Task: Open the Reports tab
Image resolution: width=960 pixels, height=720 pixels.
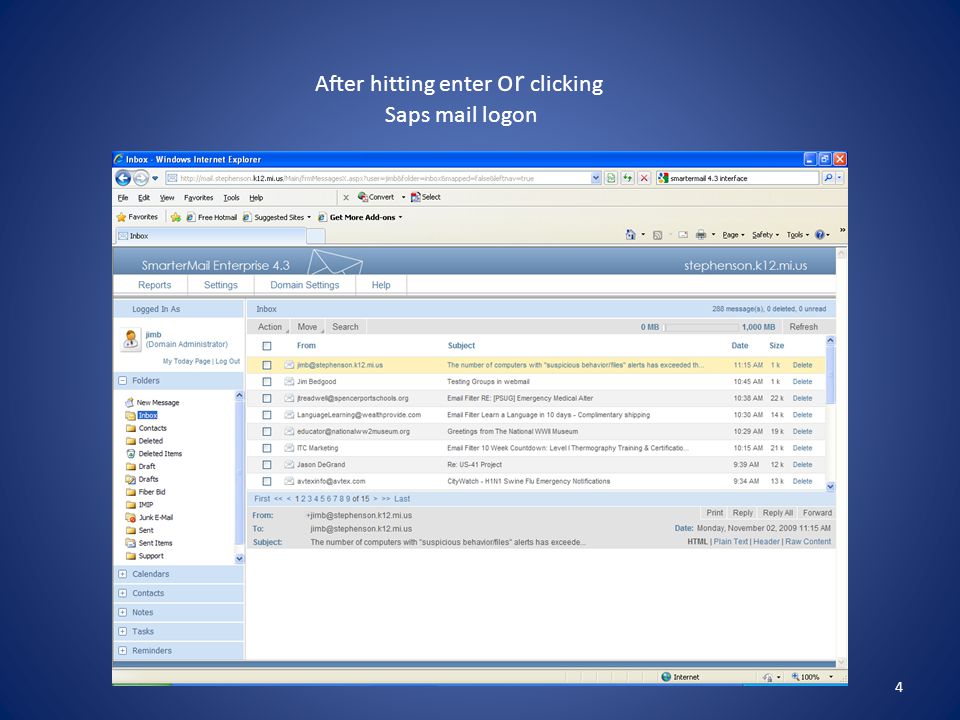Action: click(x=154, y=285)
